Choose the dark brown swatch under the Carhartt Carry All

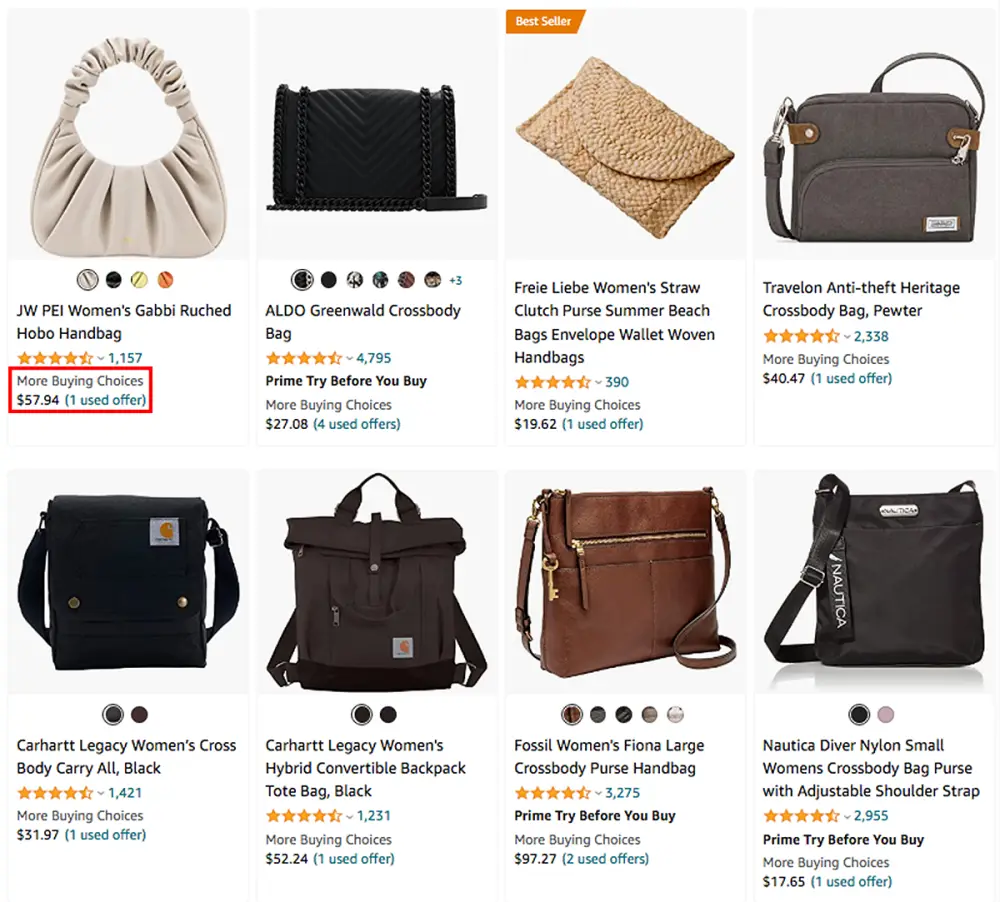pyautogui.click(x=140, y=715)
